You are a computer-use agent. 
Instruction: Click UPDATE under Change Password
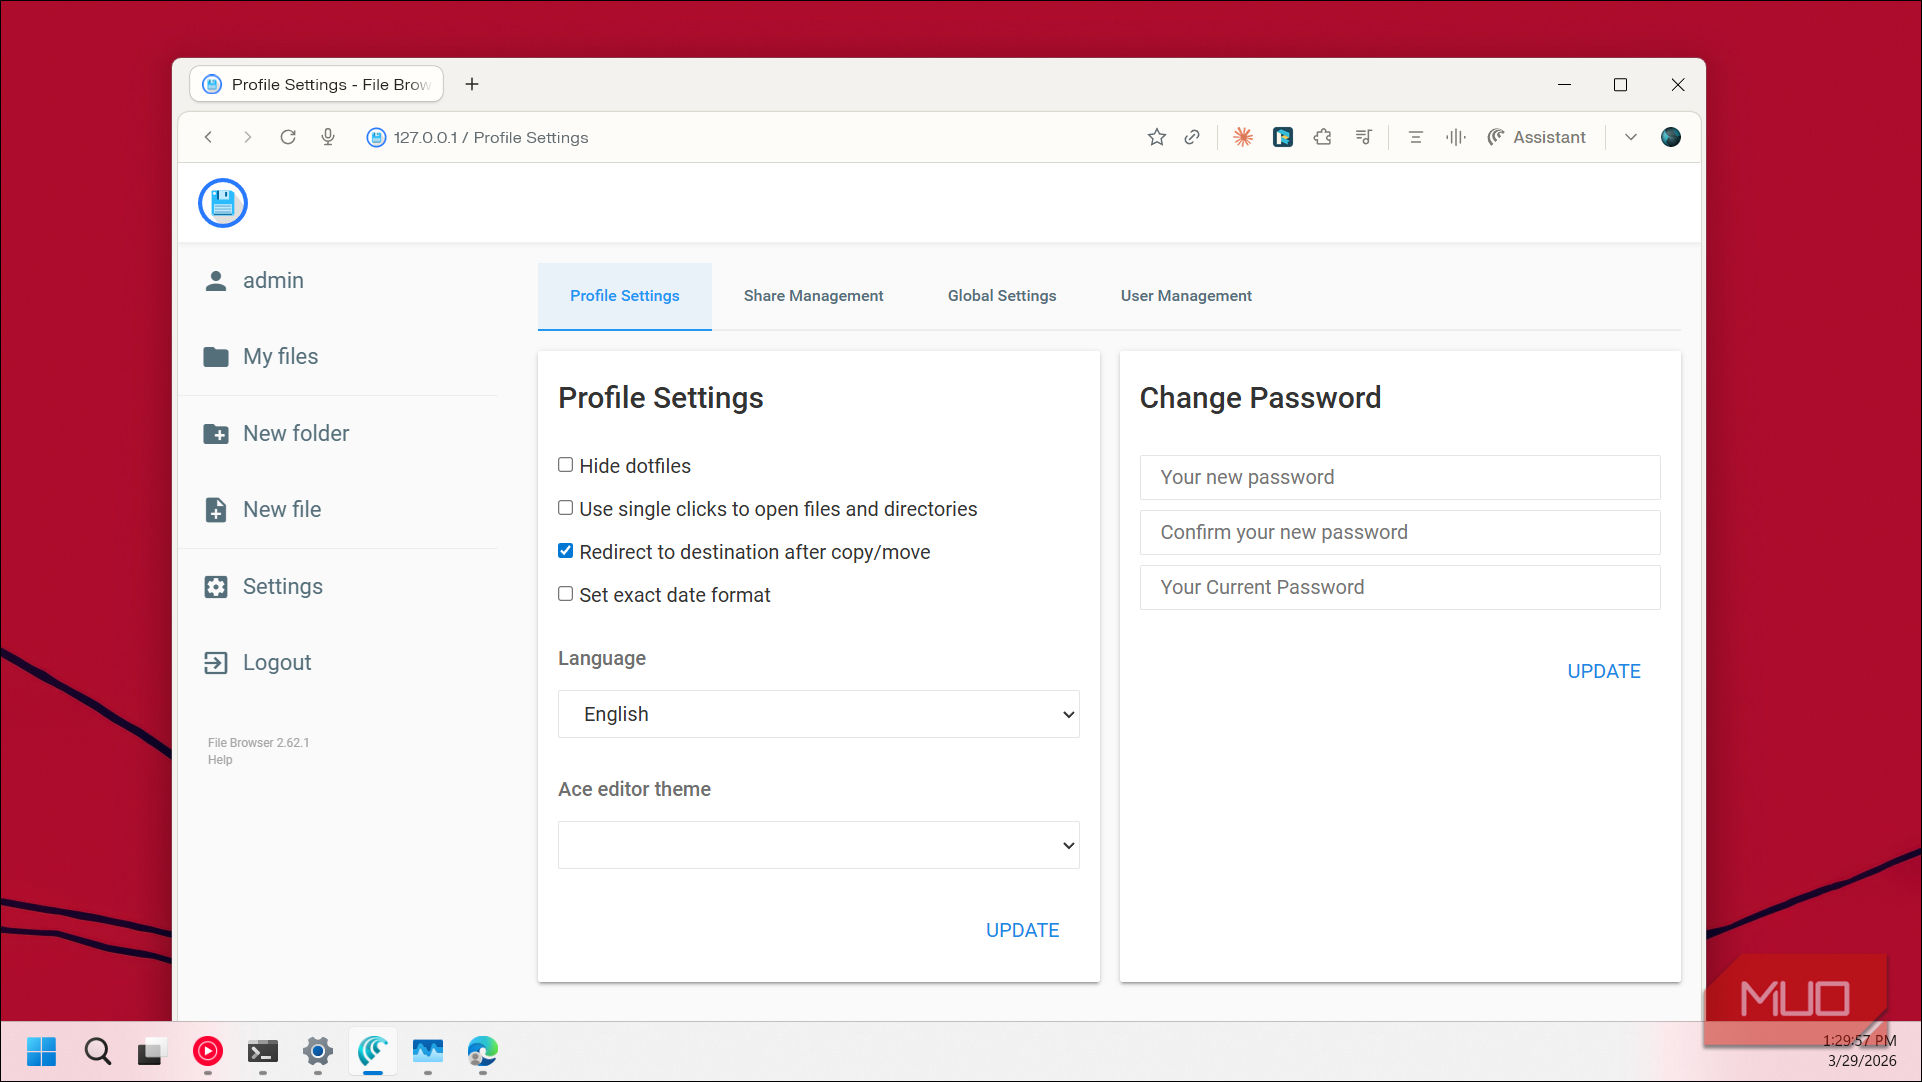coord(1603,671)
